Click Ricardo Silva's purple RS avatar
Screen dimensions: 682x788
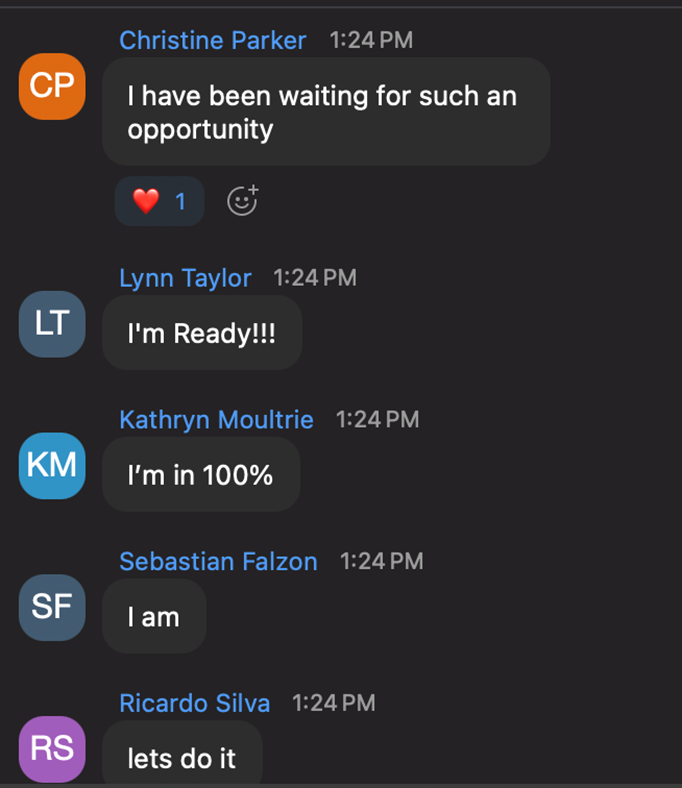52,748
